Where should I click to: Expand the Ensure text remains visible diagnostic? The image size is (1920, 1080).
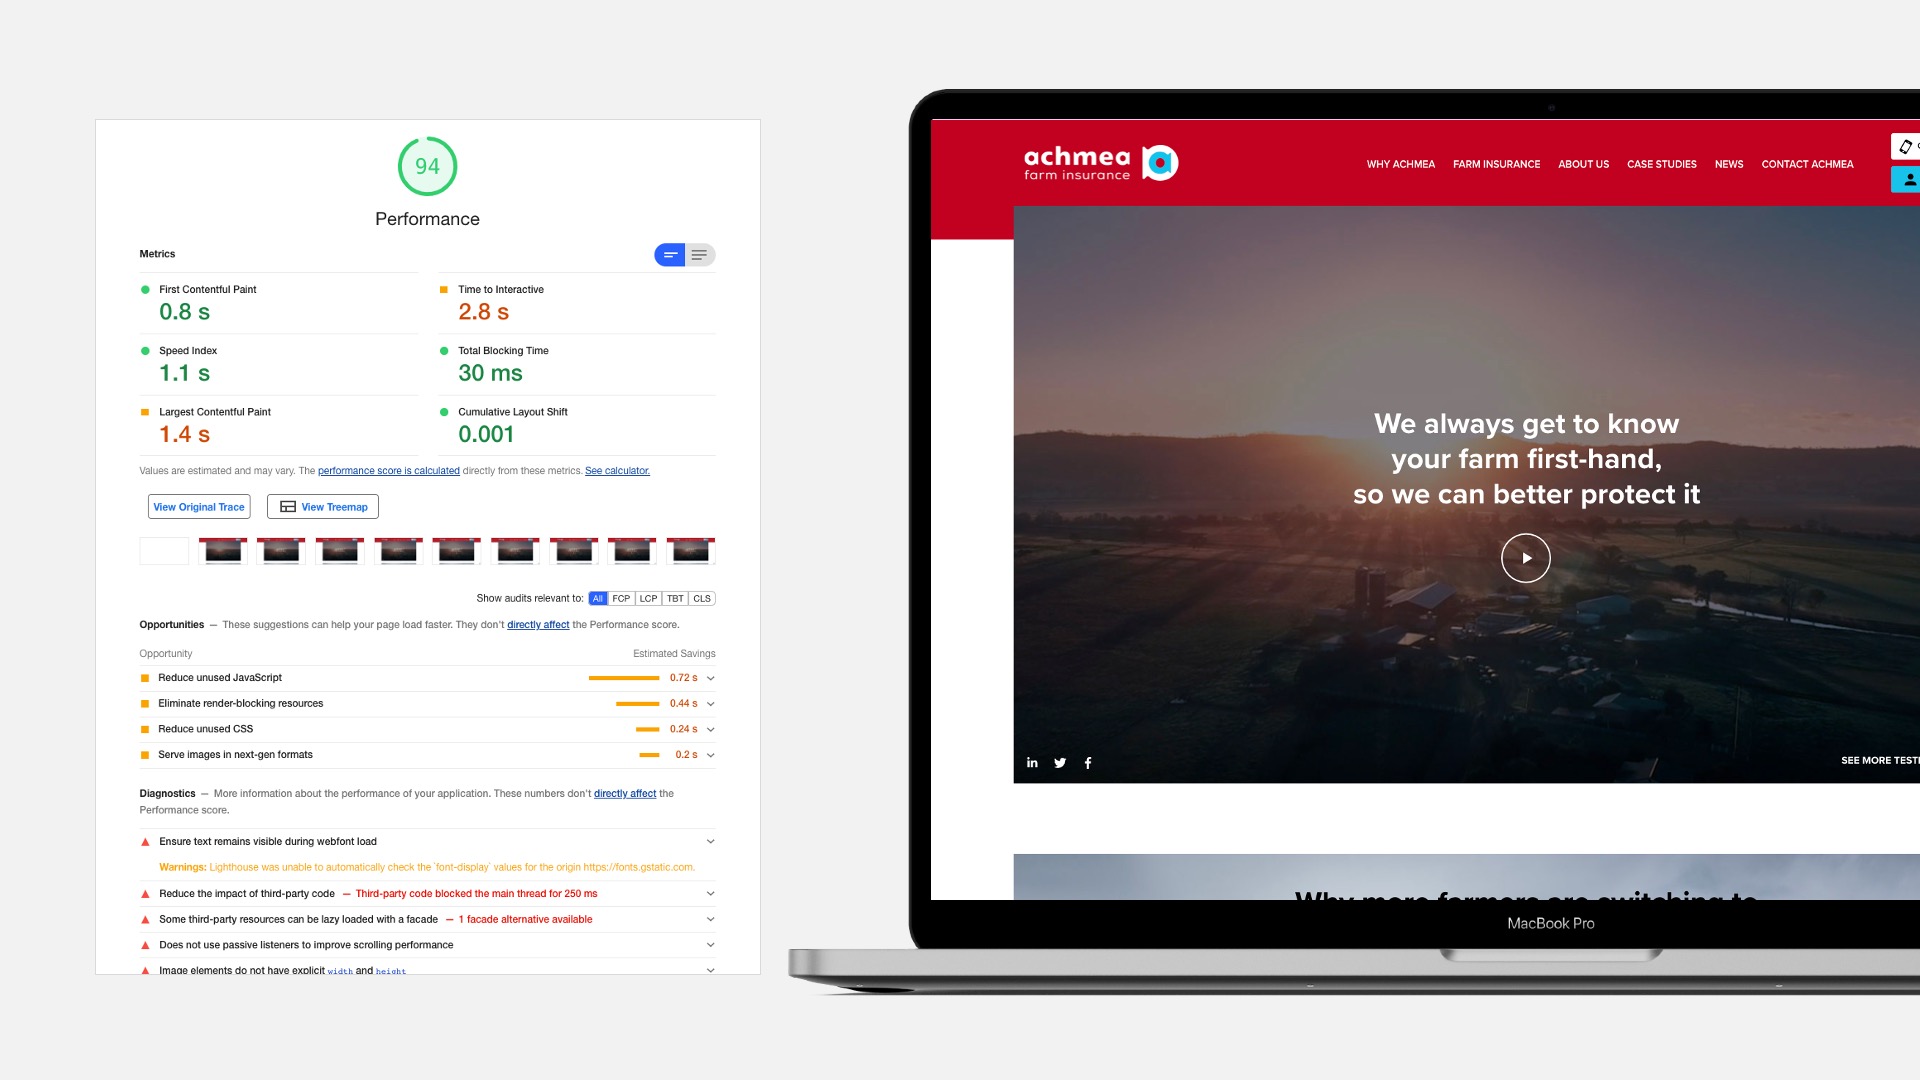coord(708,841)
